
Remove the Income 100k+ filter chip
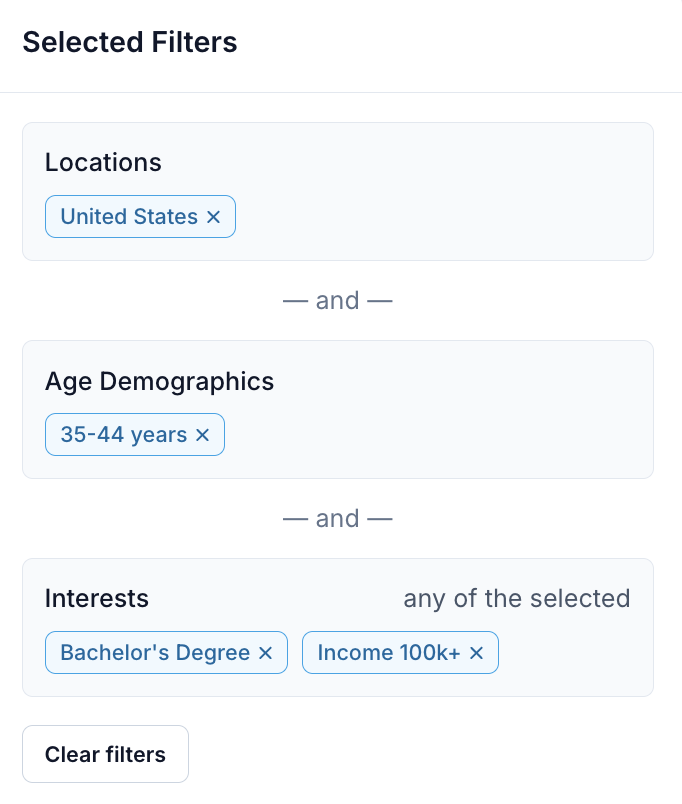[x=476, y=653]
